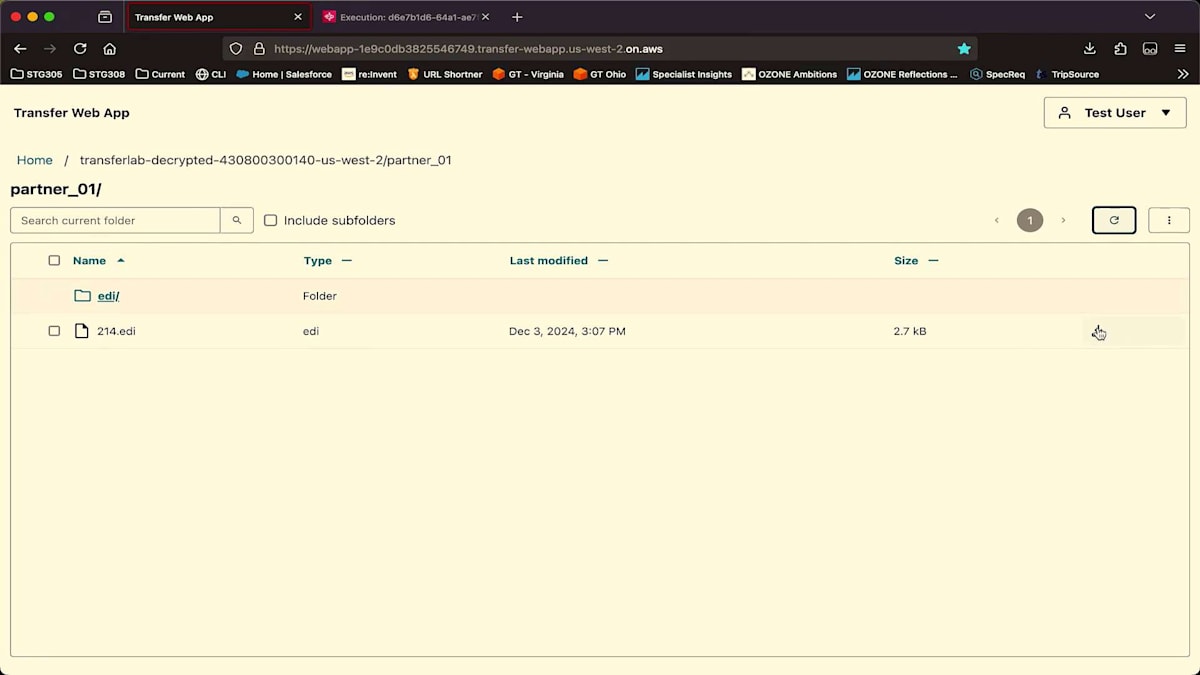Click the browser forward arrow
Screen dimensions: 1200x675
(x=50, y=48)
